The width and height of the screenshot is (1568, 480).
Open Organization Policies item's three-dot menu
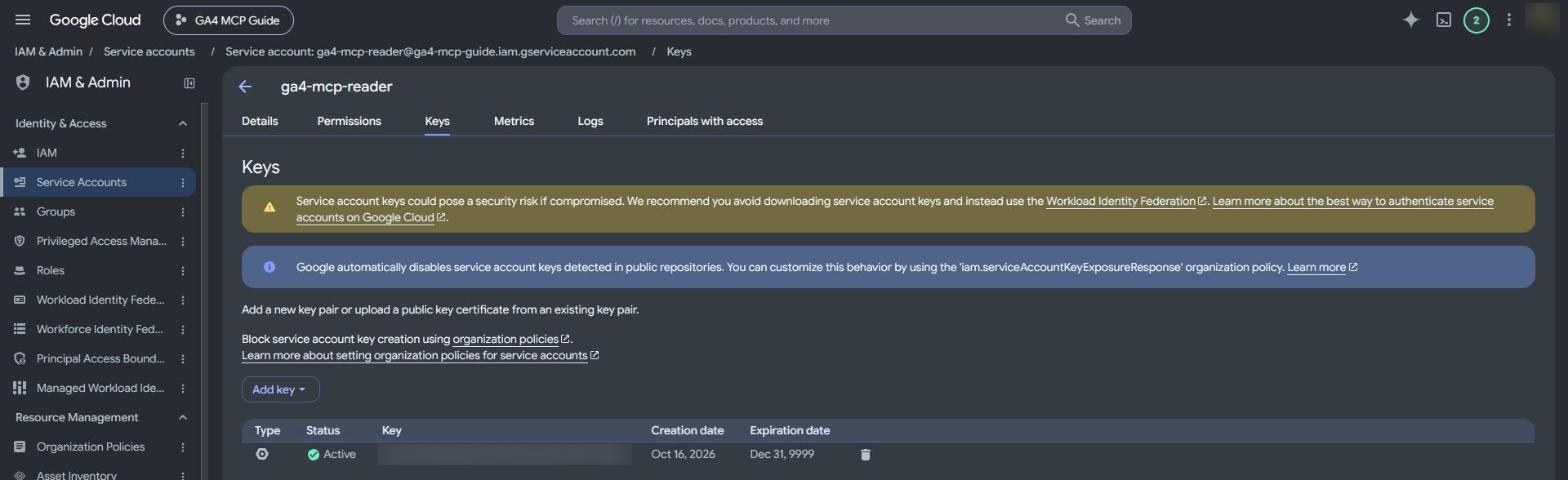tap(183, 447)
